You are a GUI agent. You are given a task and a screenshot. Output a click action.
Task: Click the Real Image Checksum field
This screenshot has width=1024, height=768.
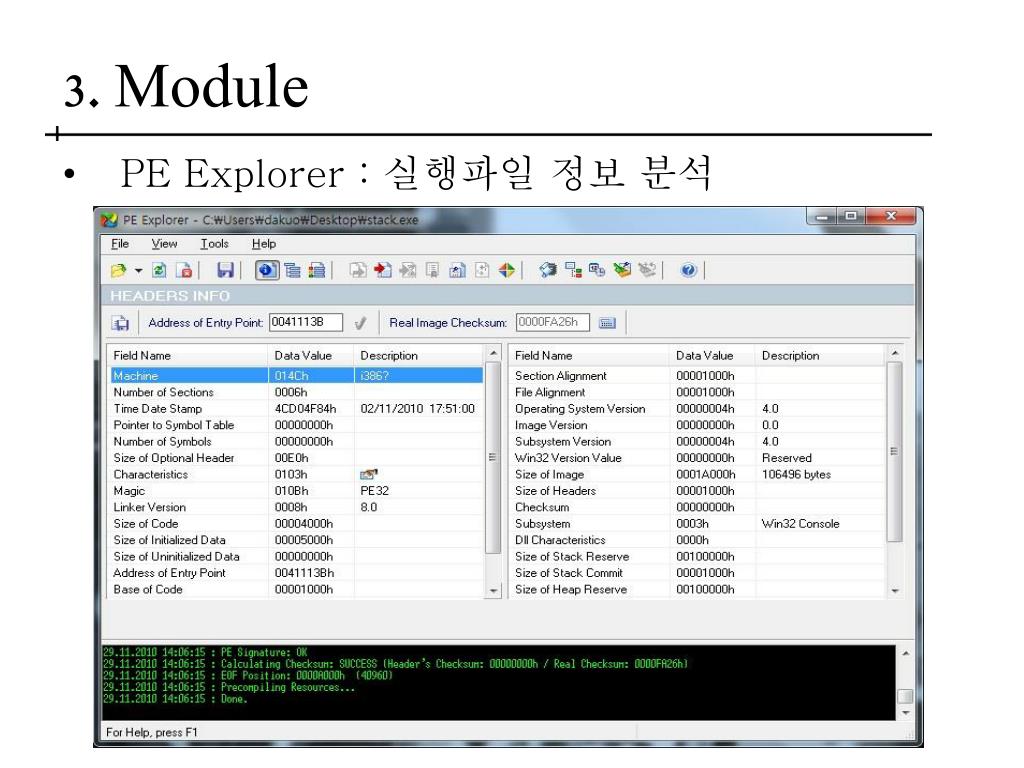[x=552, y=323]
